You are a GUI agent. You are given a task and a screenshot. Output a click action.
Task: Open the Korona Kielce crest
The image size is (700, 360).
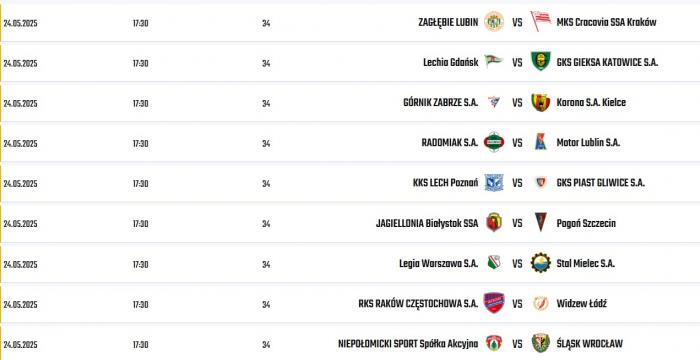click(541, 102)
